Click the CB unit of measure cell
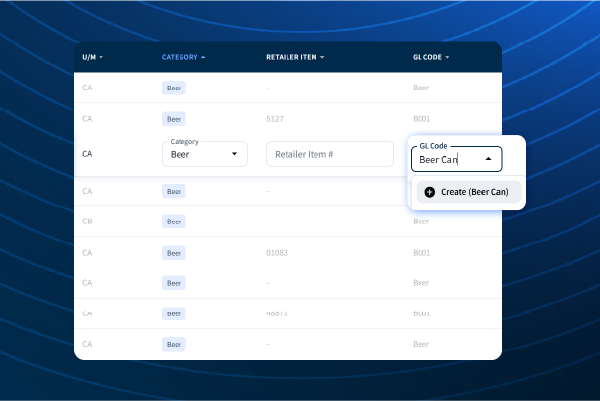600x401 pixels. click(x=87, y=221)
